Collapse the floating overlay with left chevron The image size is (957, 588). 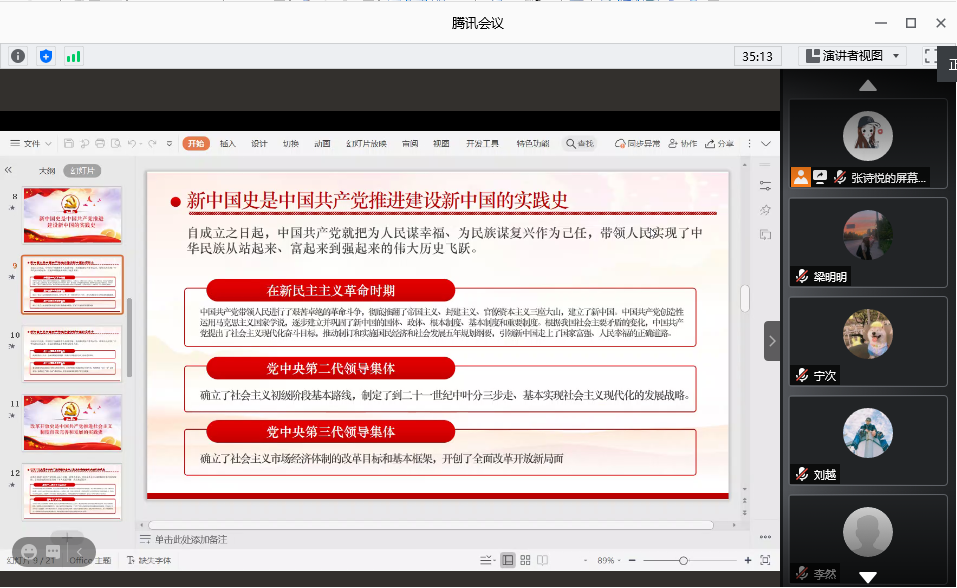tap(79, 552)
